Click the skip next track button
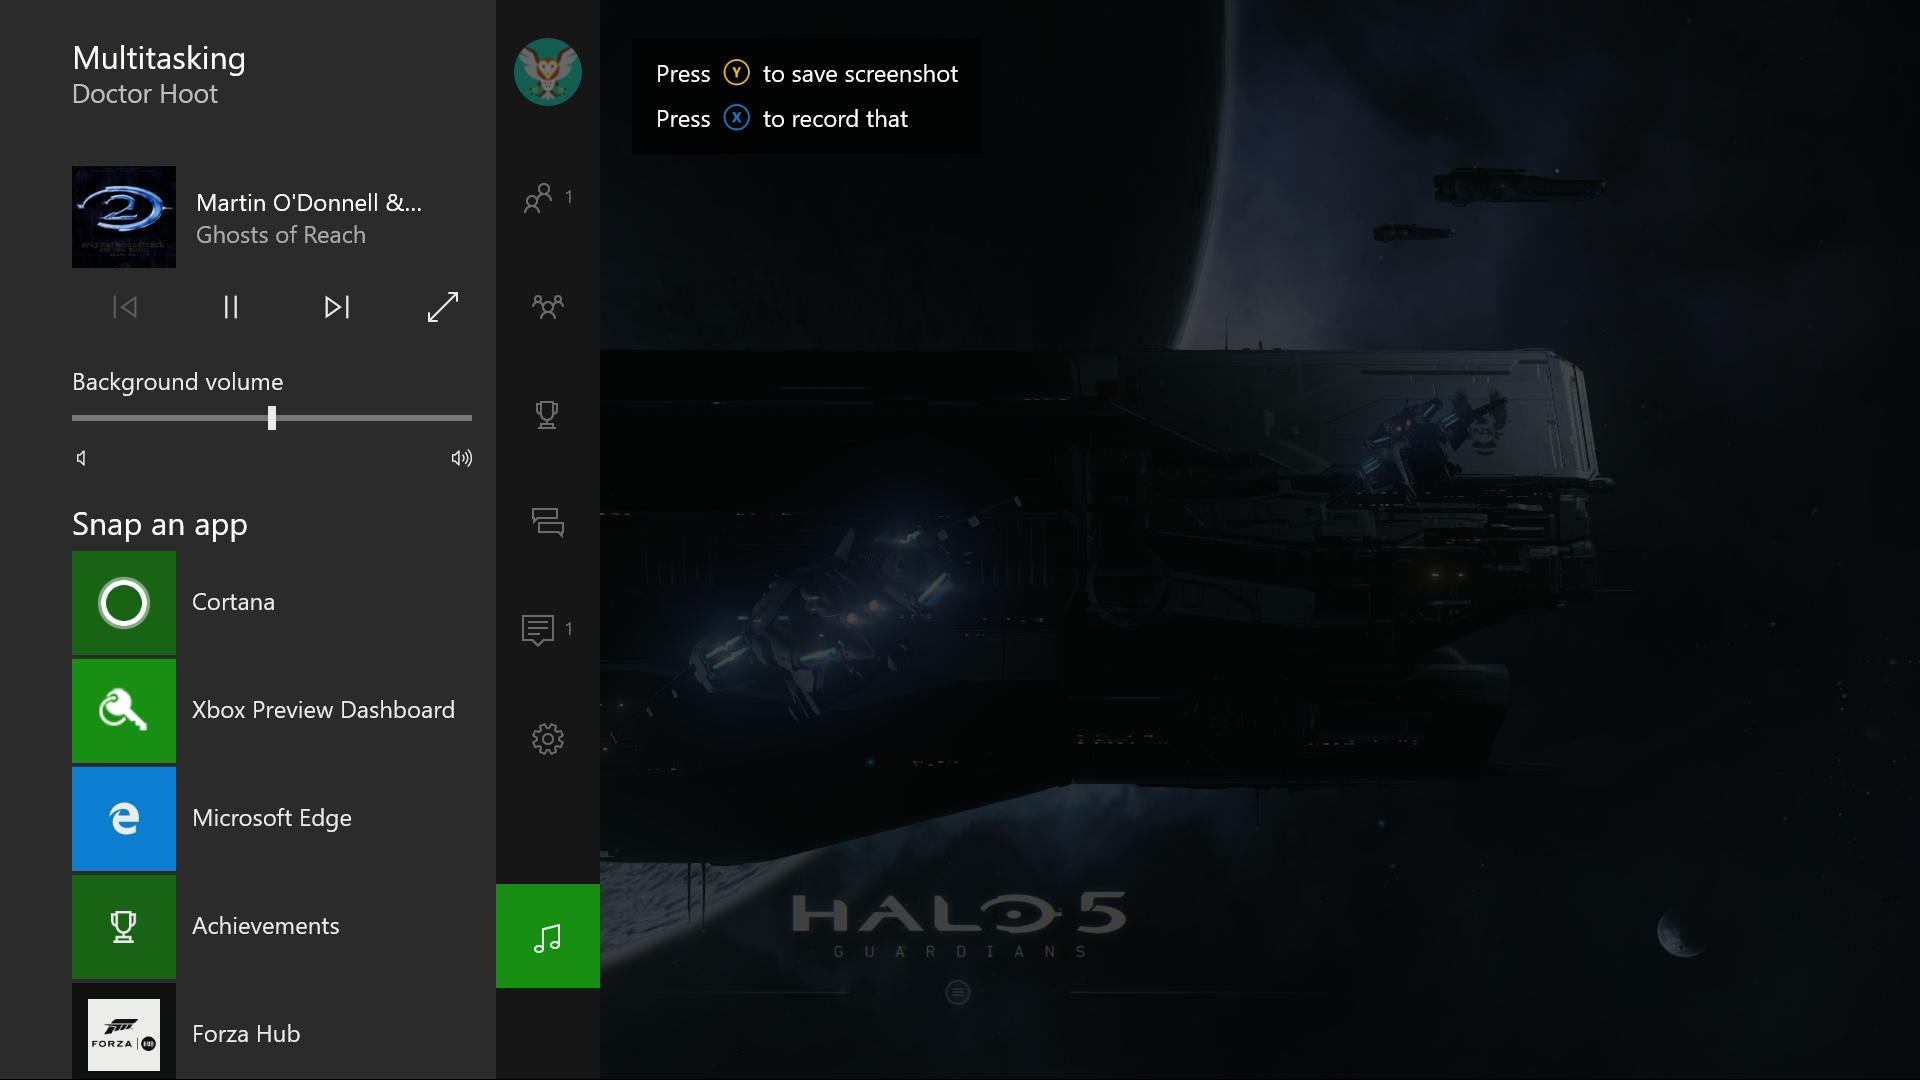Screen dimensions: 1920x1080 click(336, 306)
